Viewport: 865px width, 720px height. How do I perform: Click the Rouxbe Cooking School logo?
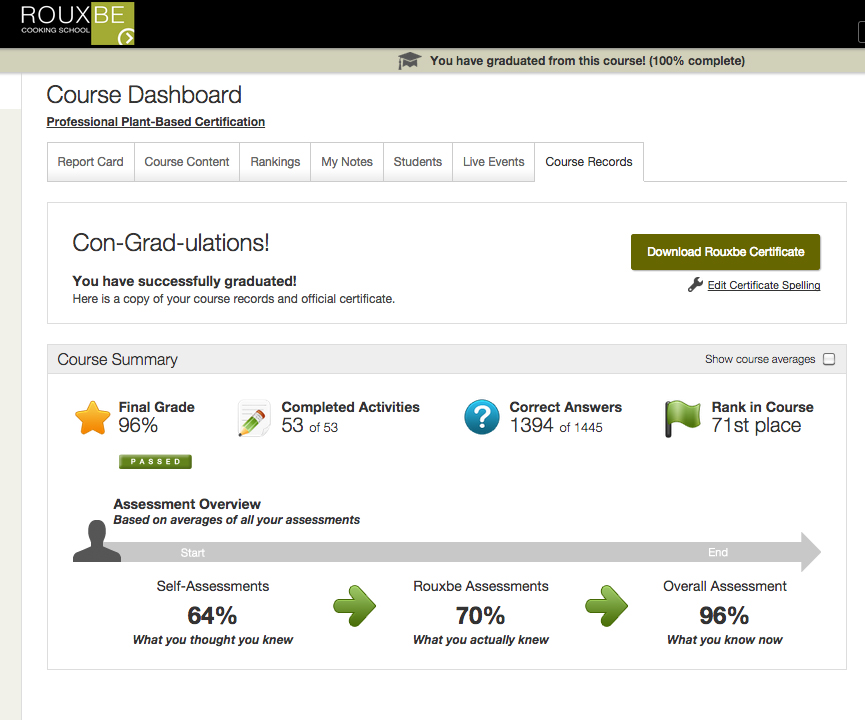click(x=77, y=23)
